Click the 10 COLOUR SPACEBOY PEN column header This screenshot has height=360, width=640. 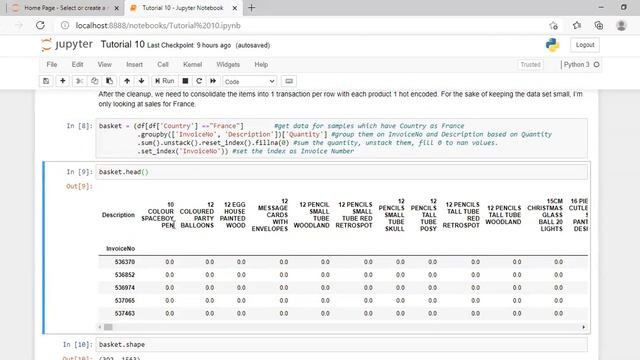158,215
